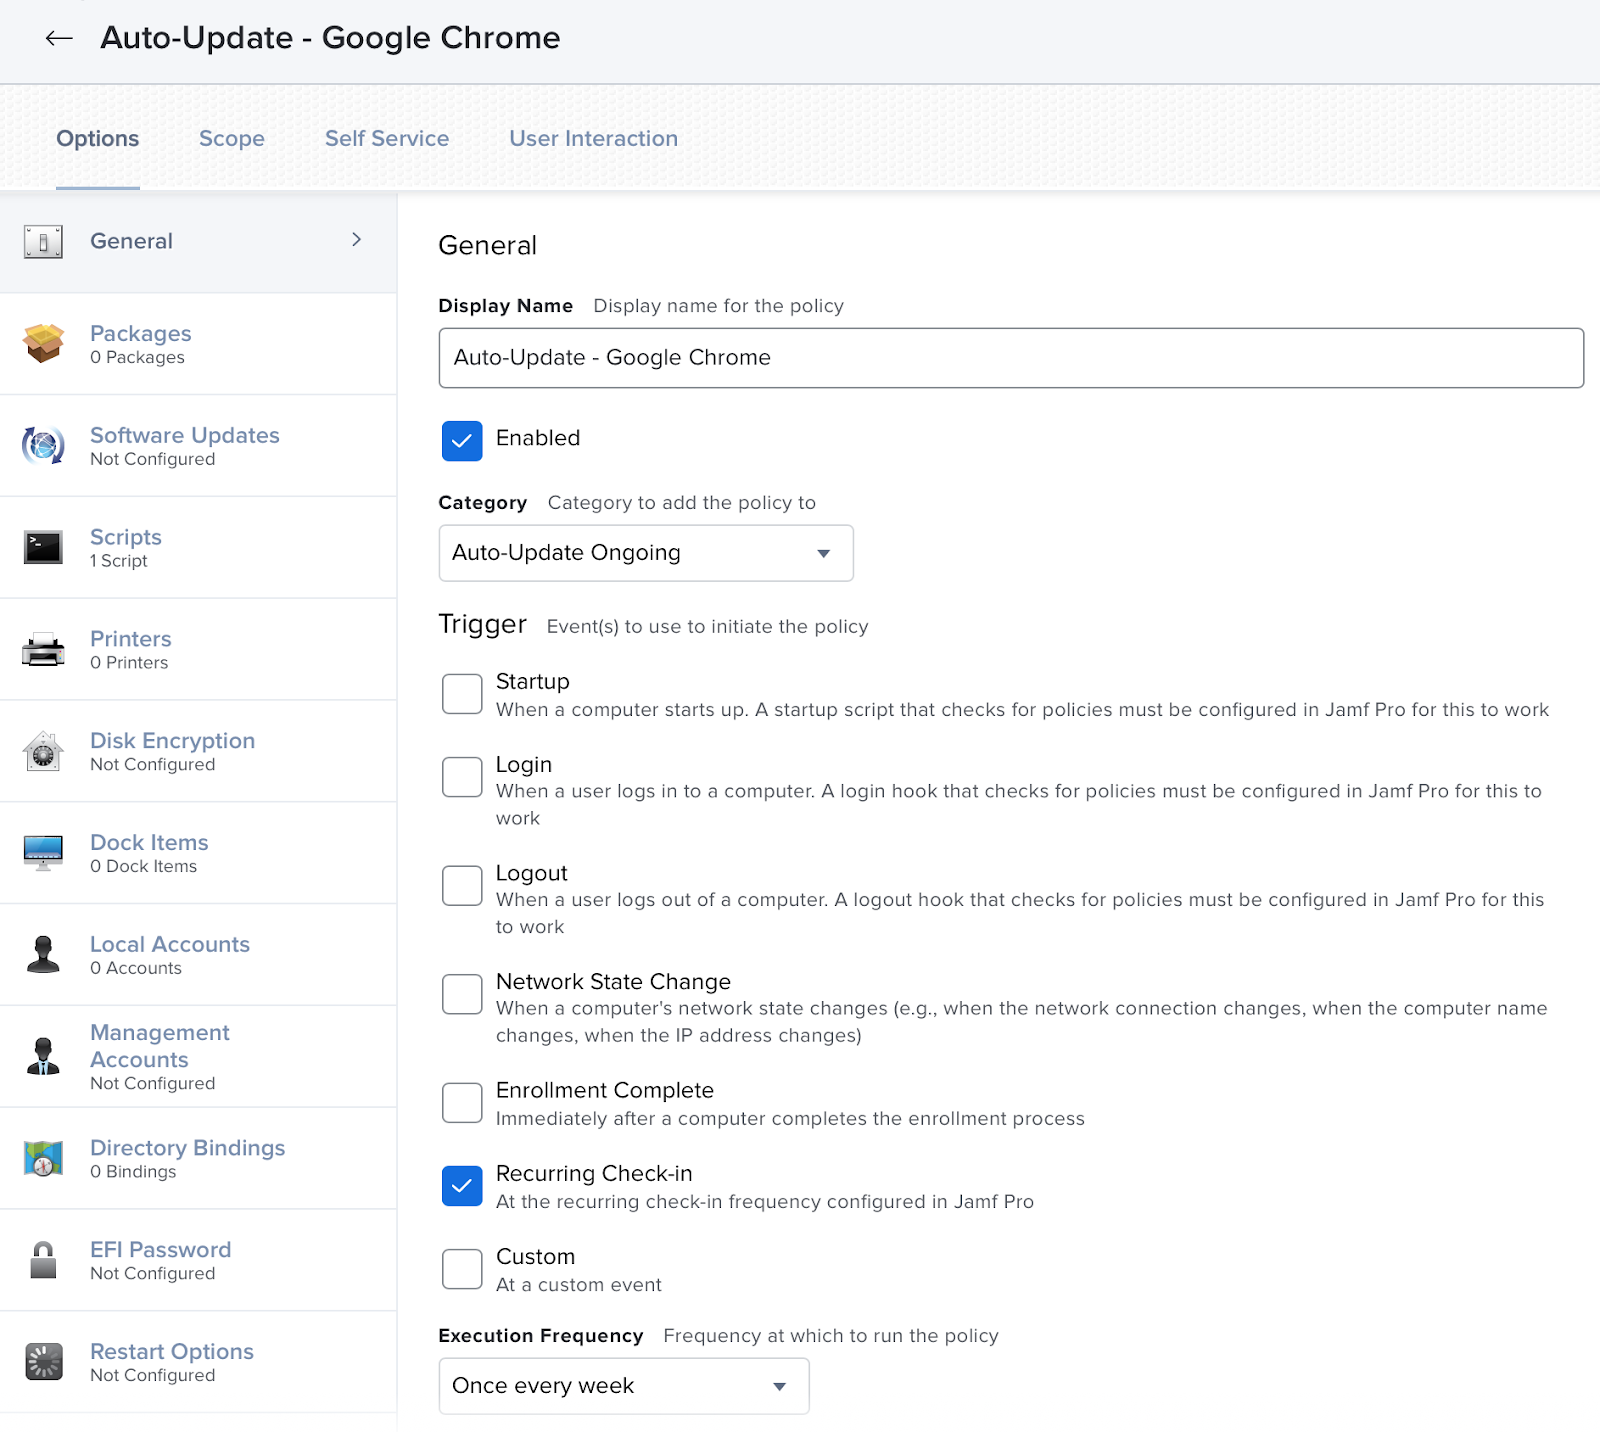
Task: Switch to the Scope tab
Action: tap(231, 139)
